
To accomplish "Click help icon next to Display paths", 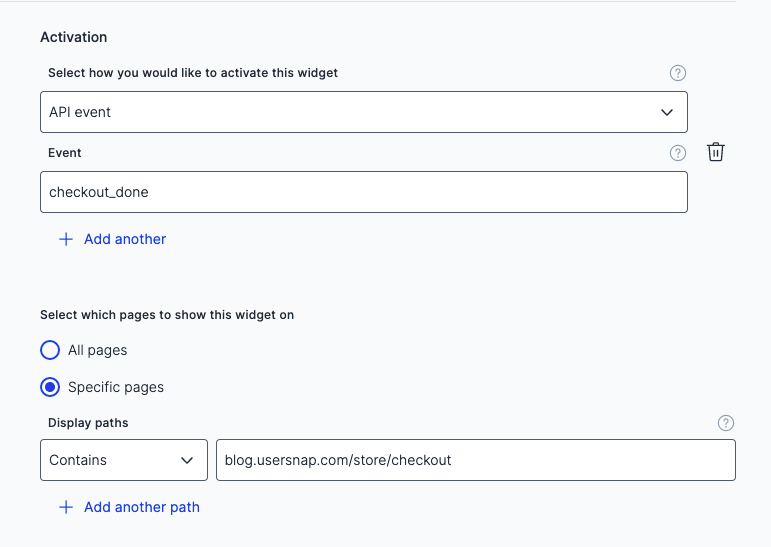I will (726, 423).
